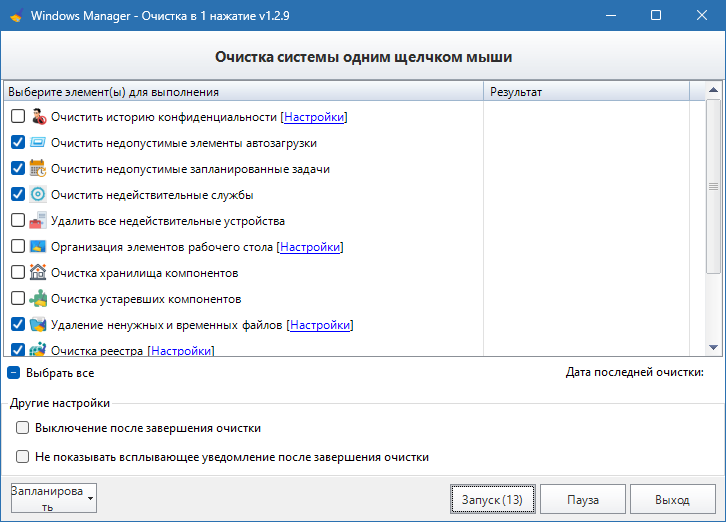Click the registry cleaner icon
This screenshot has width=726, height=522.
click(38, 349)
